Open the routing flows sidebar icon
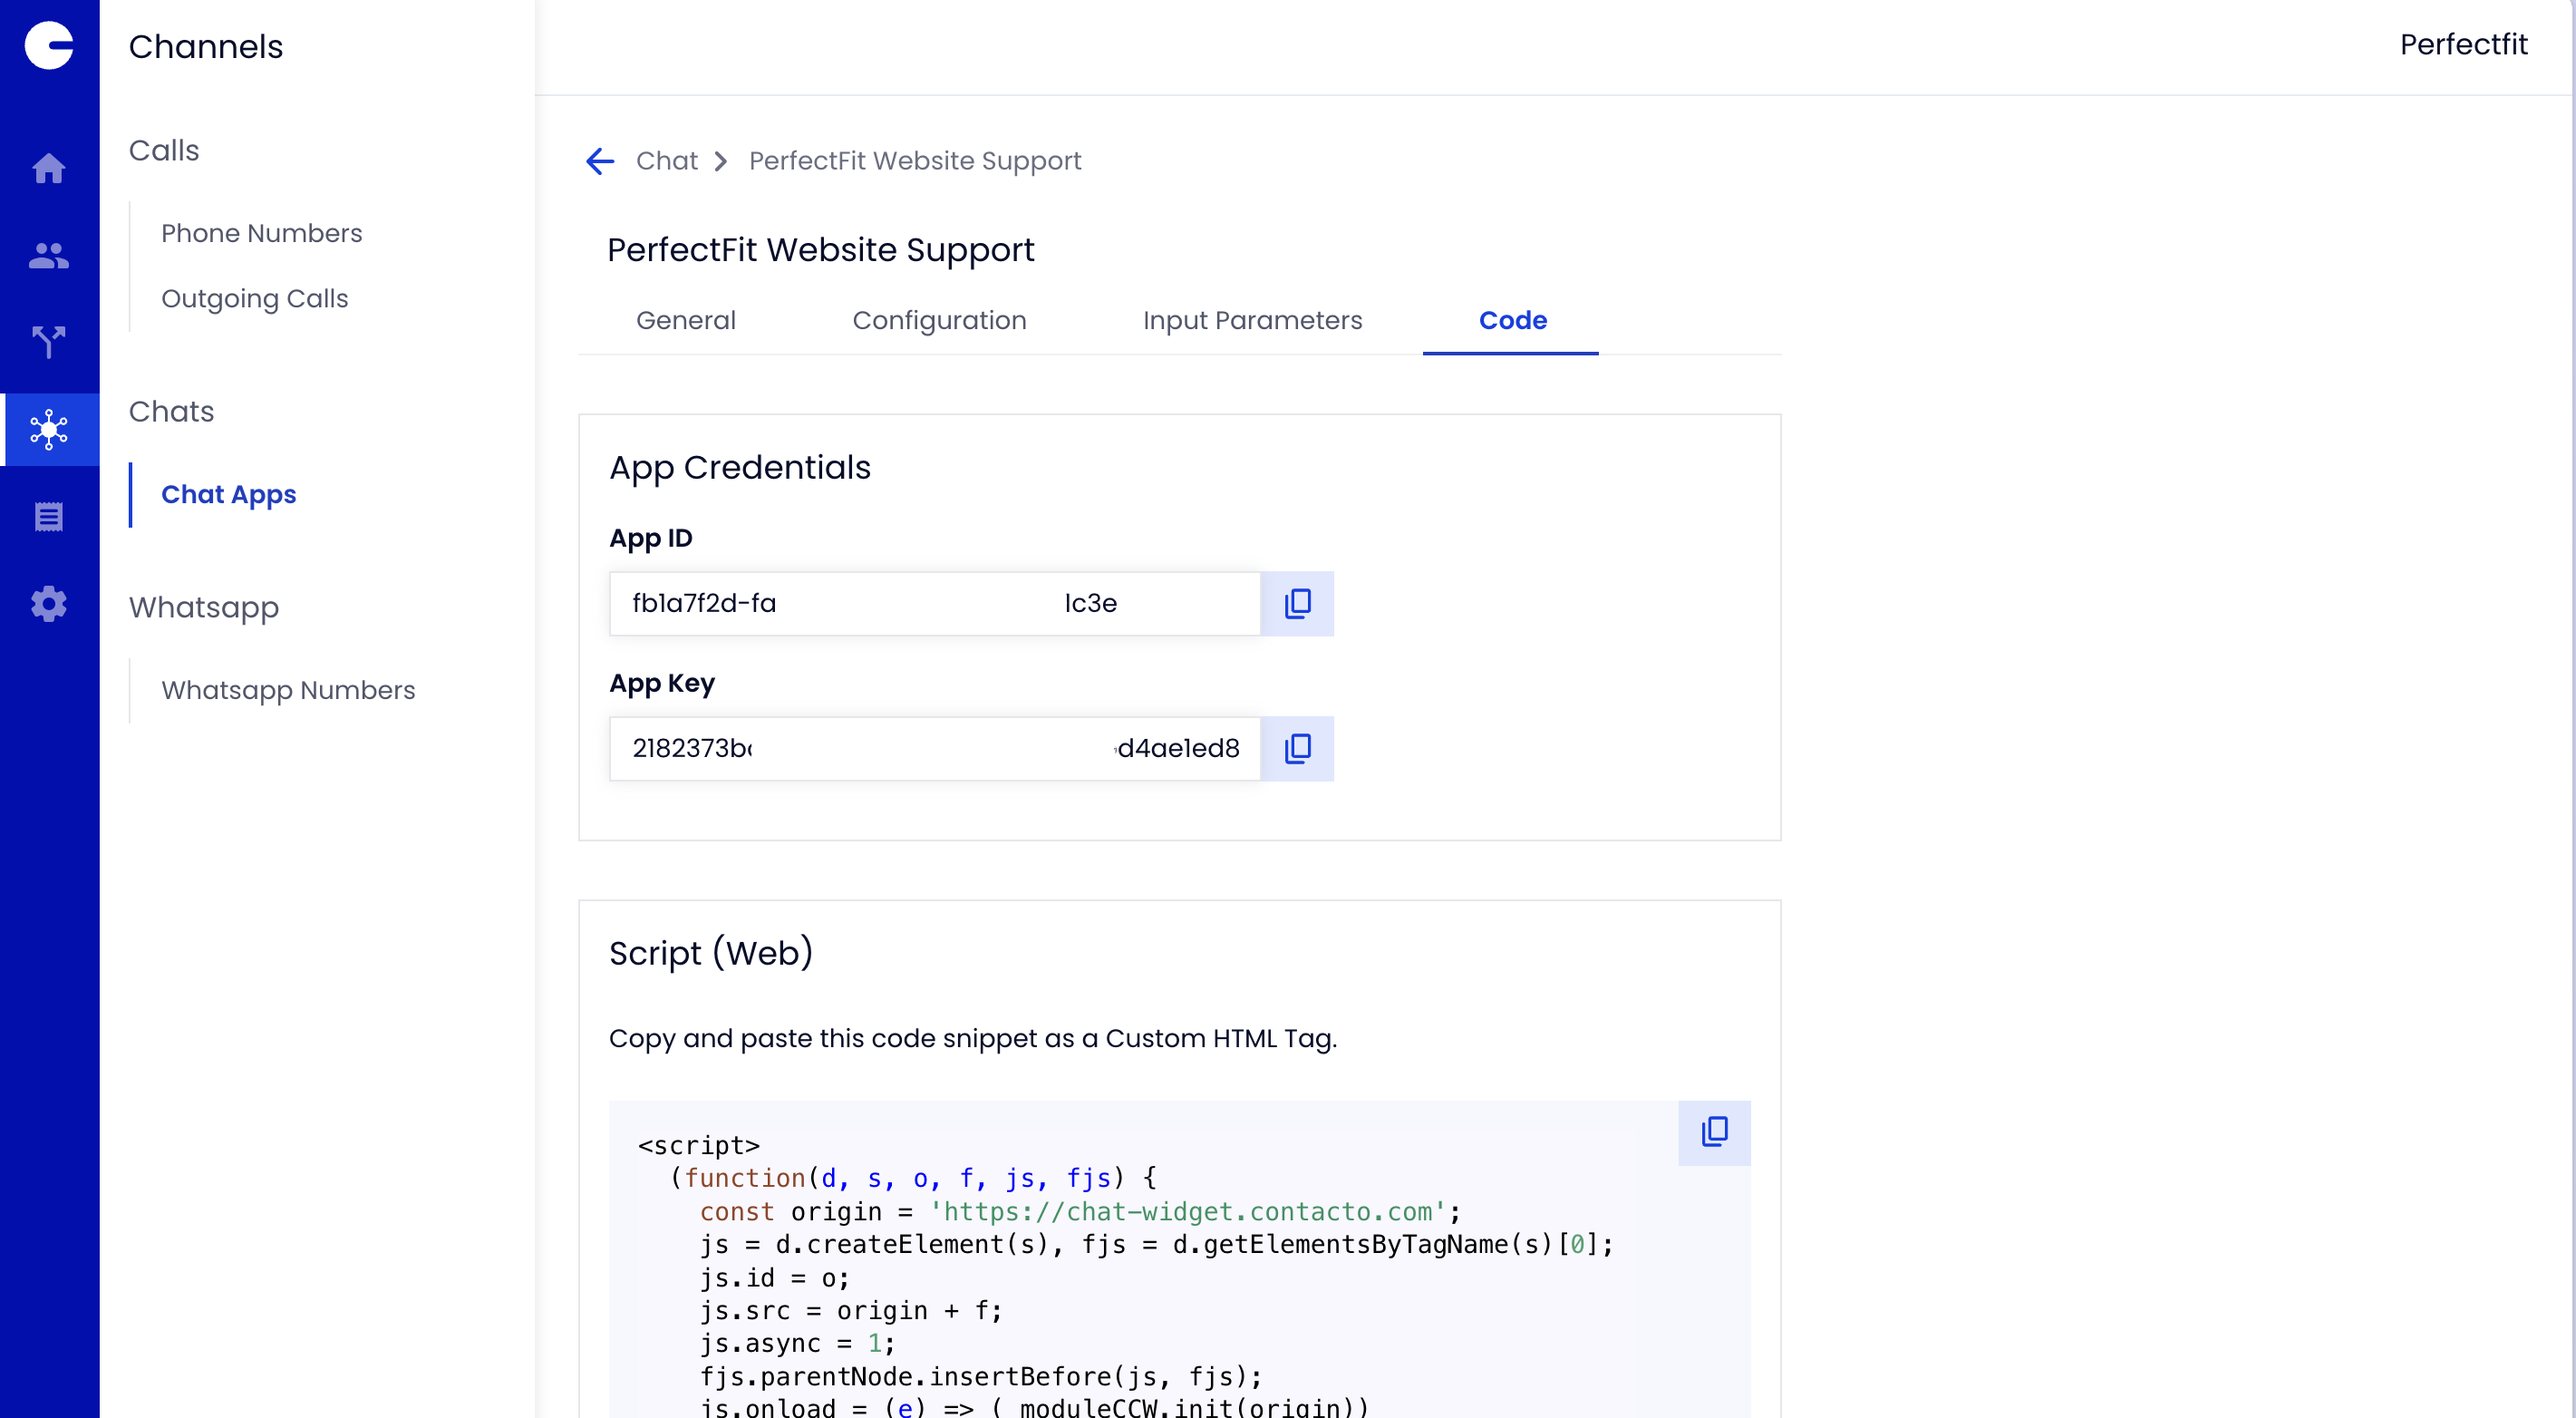This screenshot has height=1418, width=2576. 49,342
